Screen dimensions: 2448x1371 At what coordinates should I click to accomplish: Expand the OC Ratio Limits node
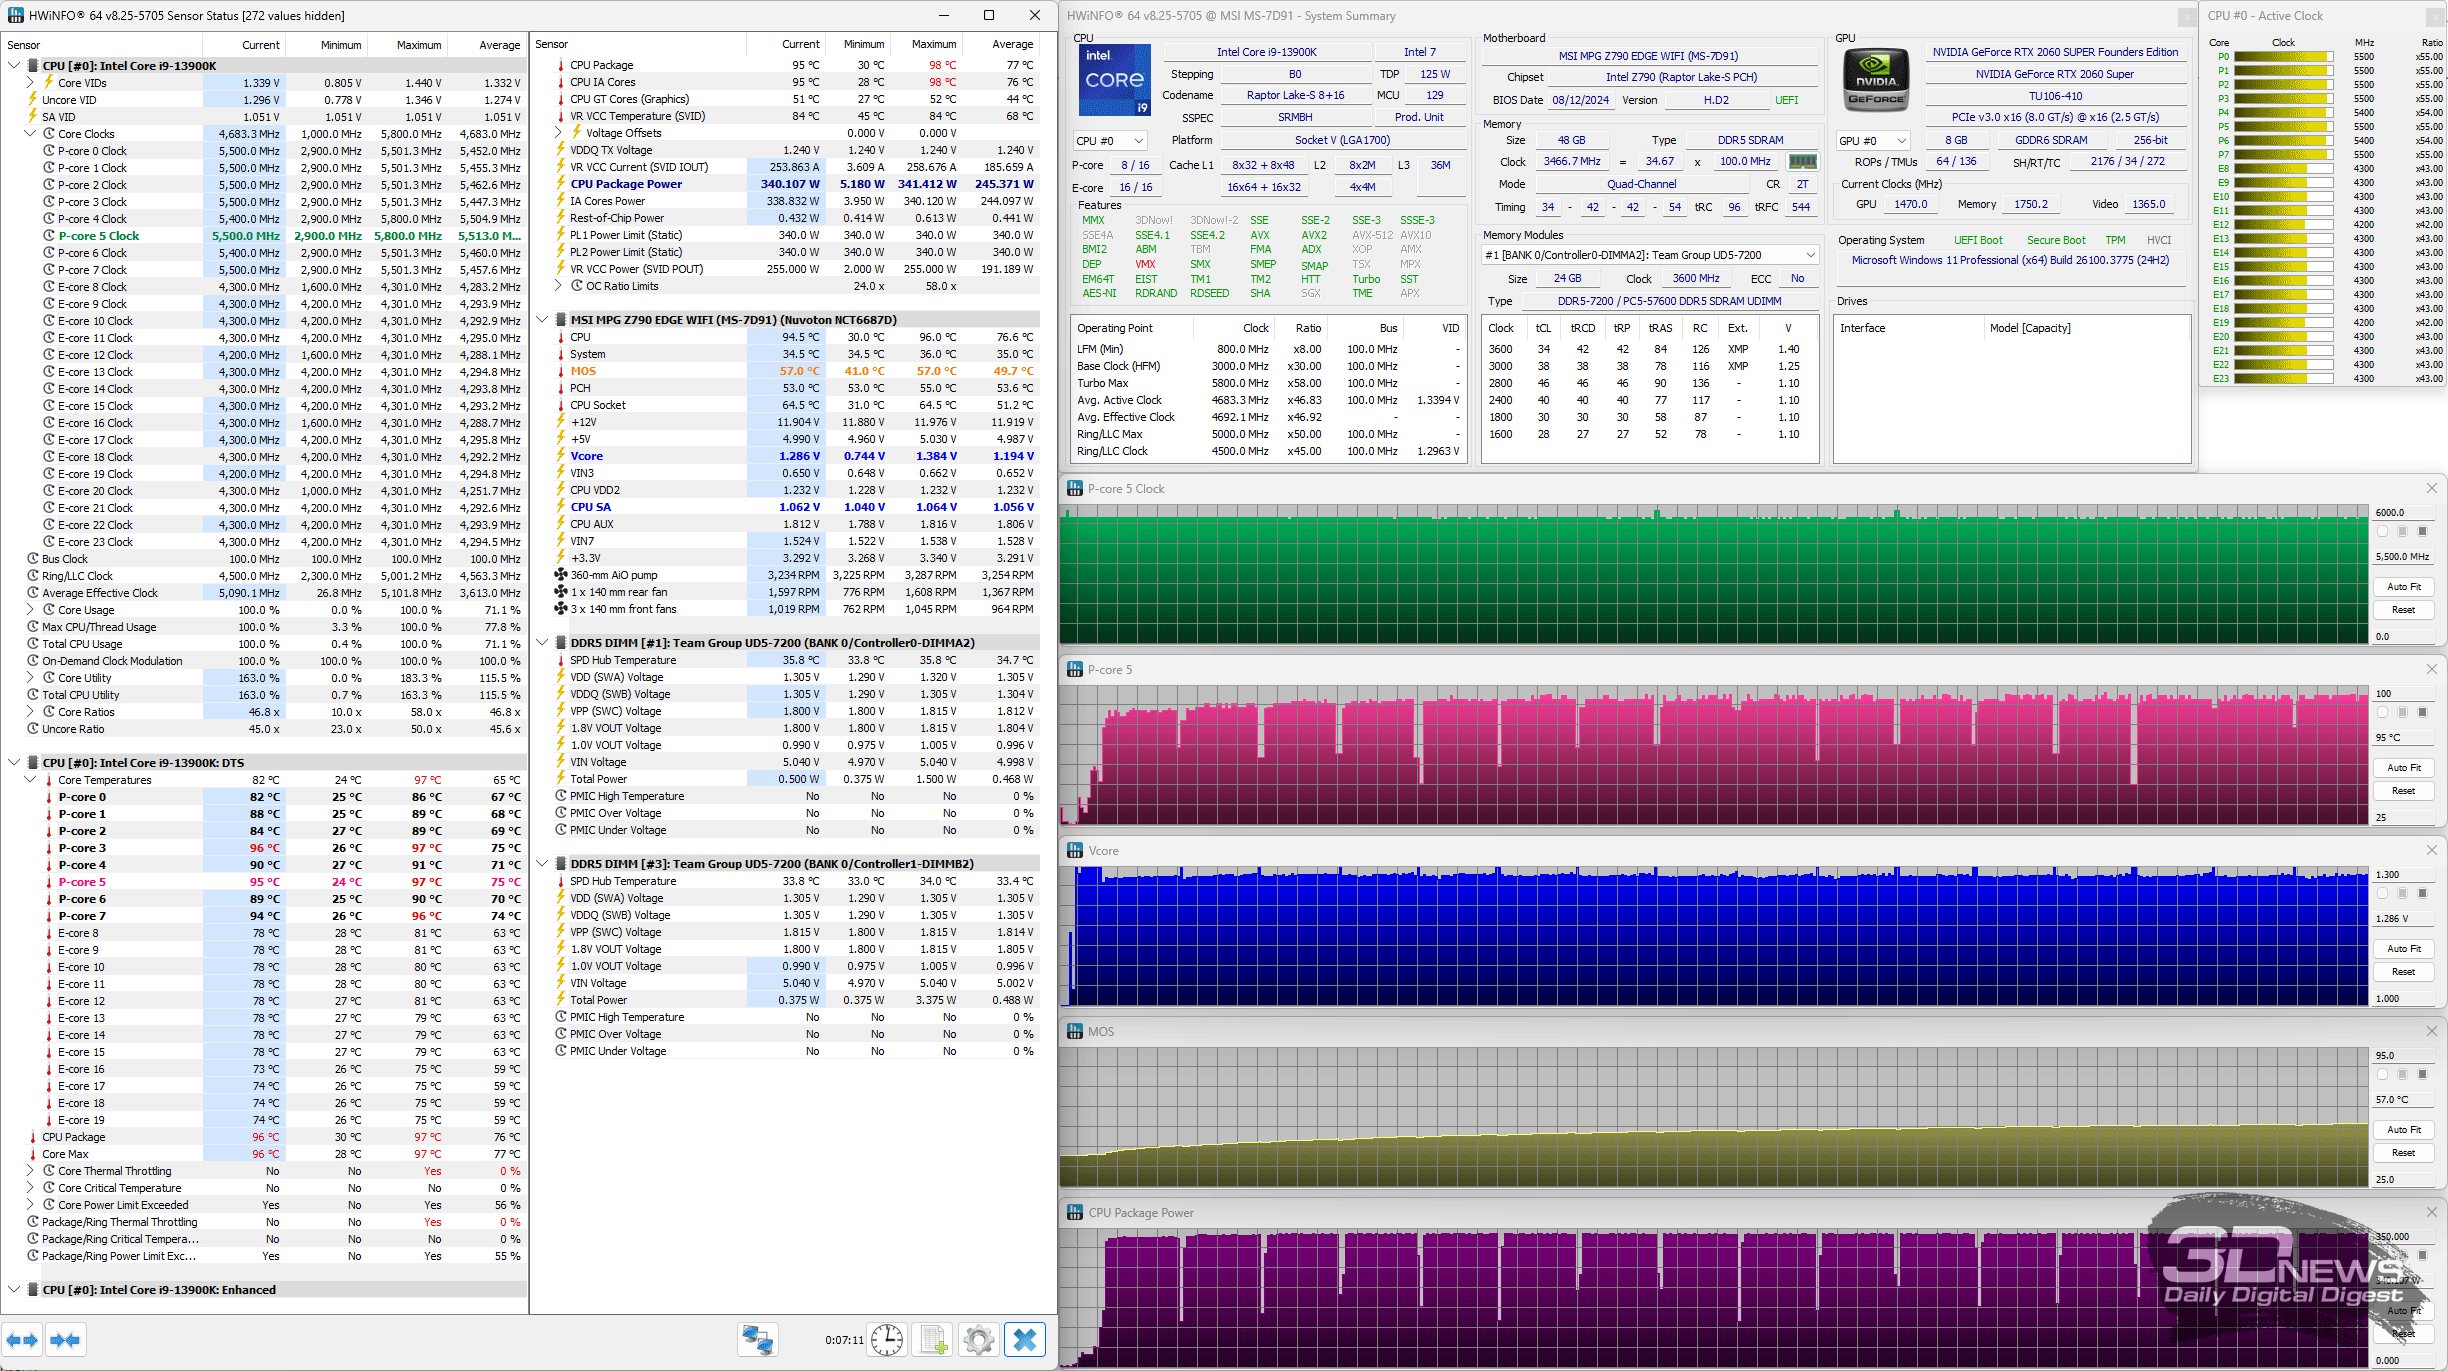558,286
